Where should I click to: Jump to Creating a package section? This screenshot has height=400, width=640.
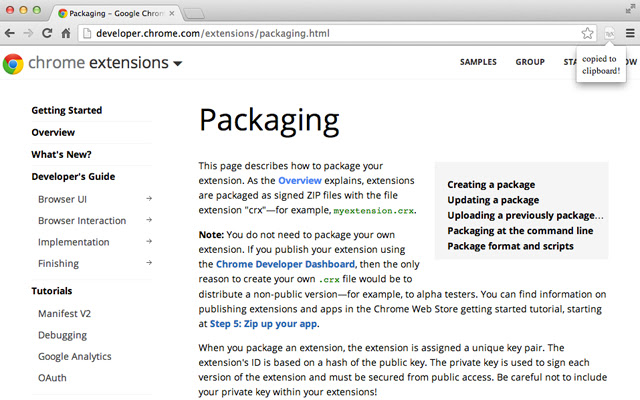[x=491, y=185]
